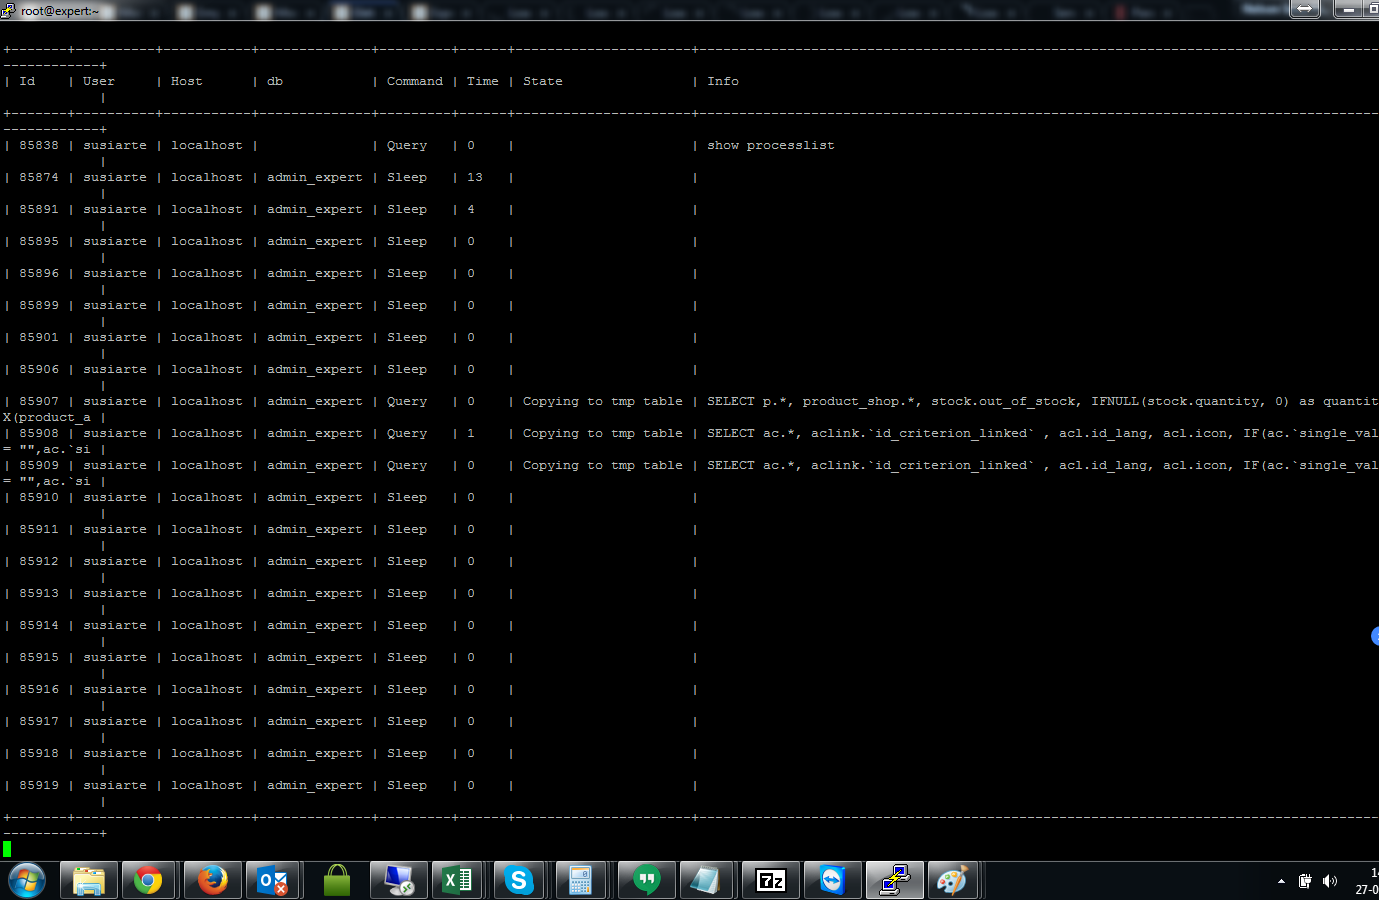Click the 'db' column header
Viewport: 1379px width, 900px height.
pyautogui.click(x=274, y=82)
